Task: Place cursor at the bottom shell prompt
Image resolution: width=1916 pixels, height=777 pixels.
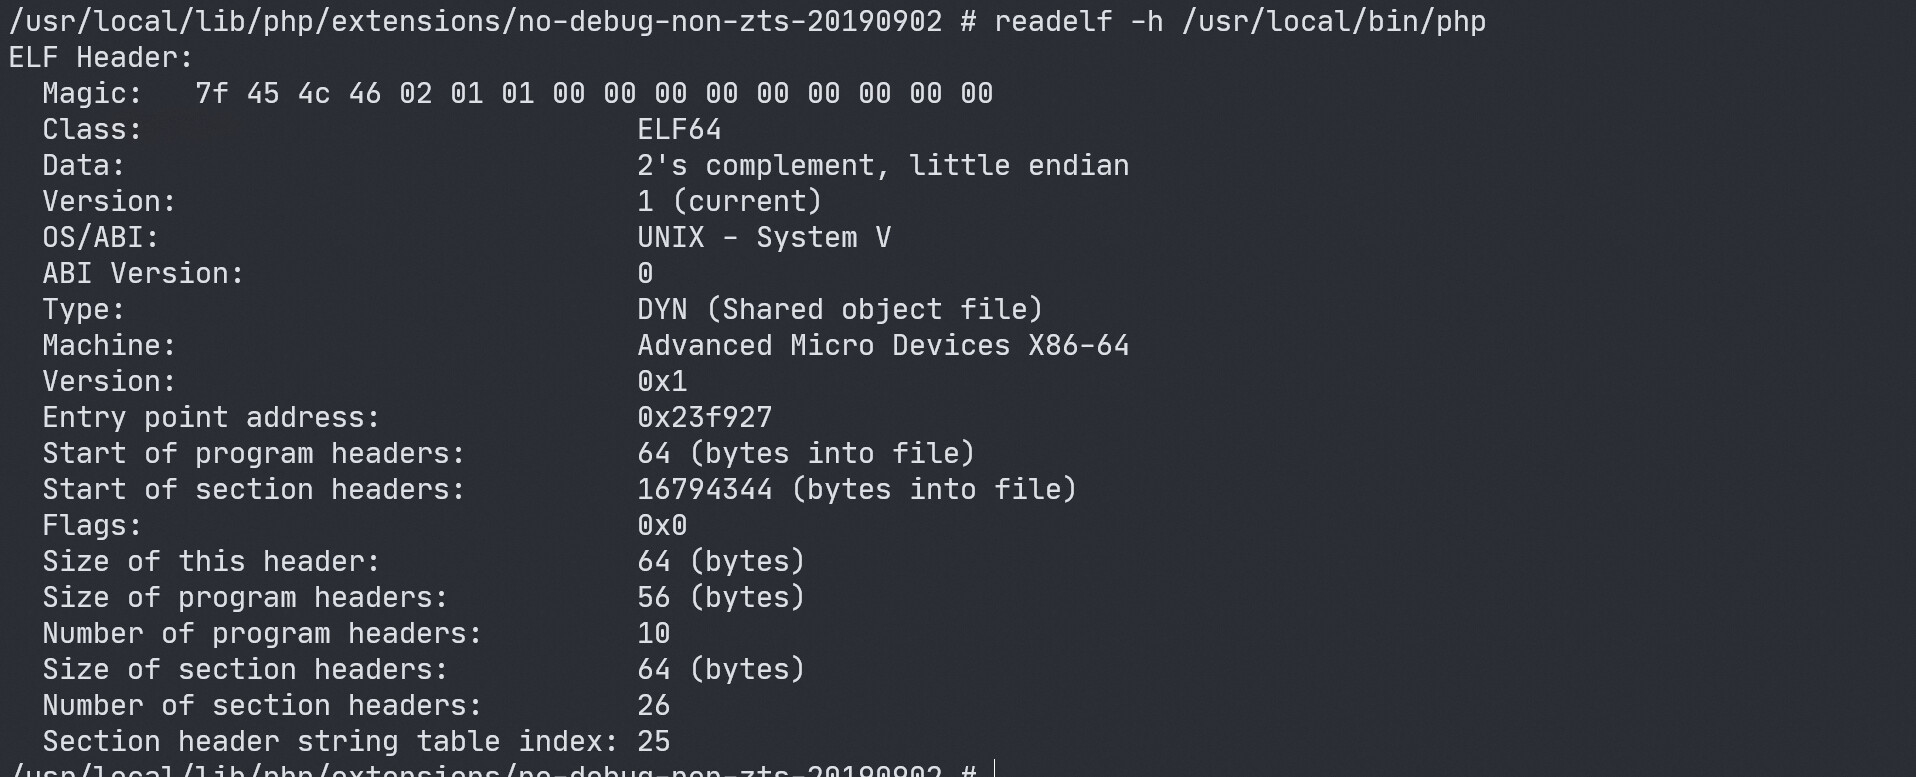Action: click(x=995, y=769)
